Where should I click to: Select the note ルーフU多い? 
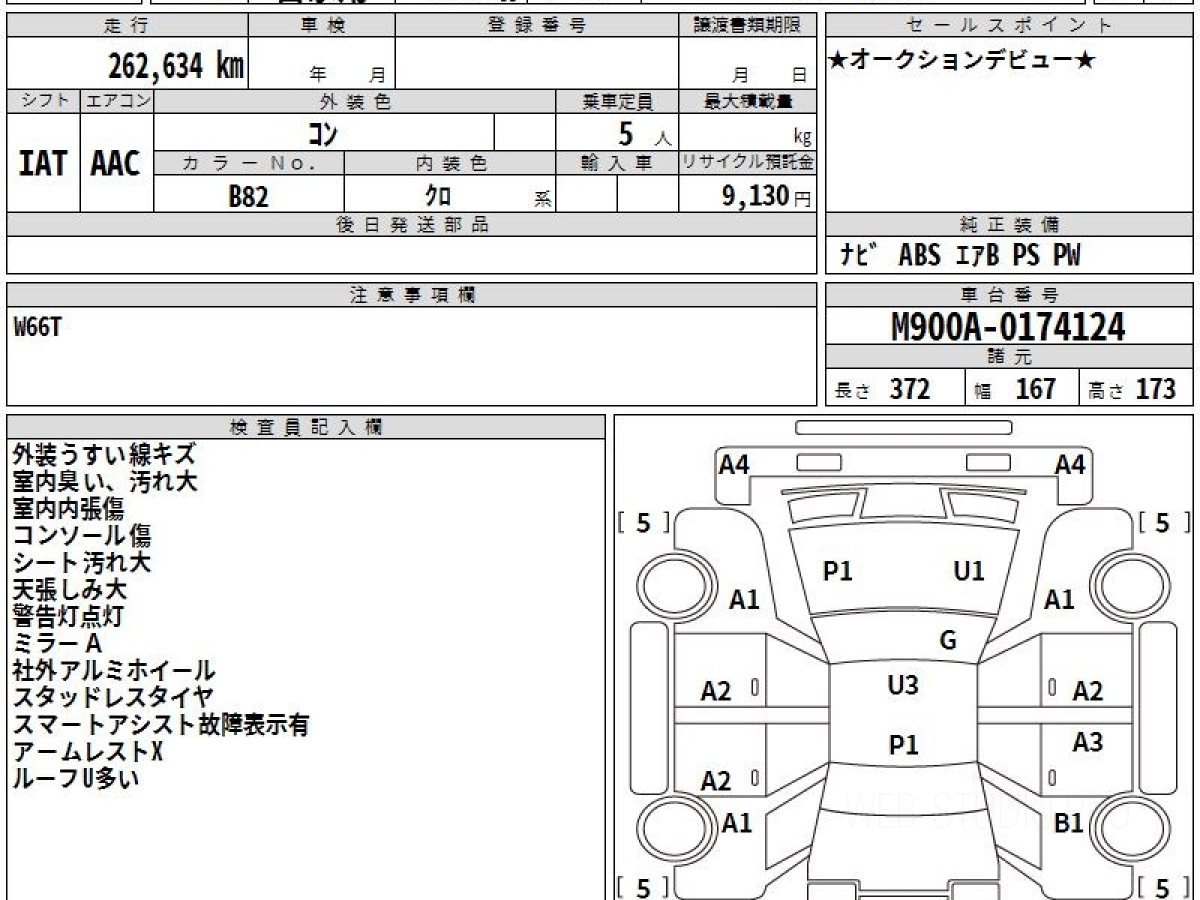point(76,779)
